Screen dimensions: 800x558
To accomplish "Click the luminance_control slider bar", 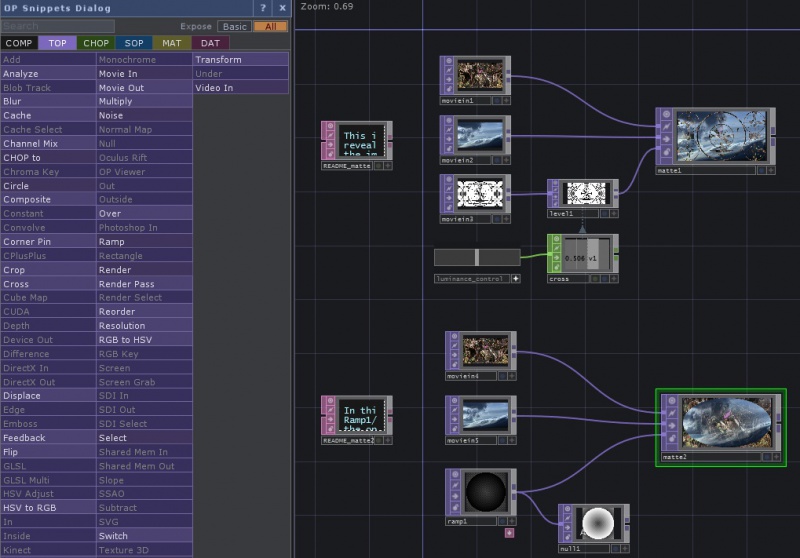I will 477,257.
